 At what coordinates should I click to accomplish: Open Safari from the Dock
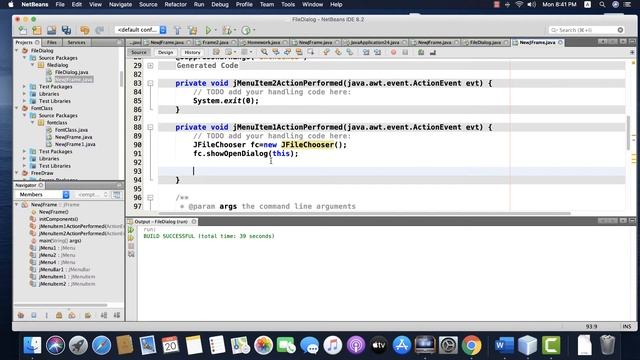coord(101,345)
